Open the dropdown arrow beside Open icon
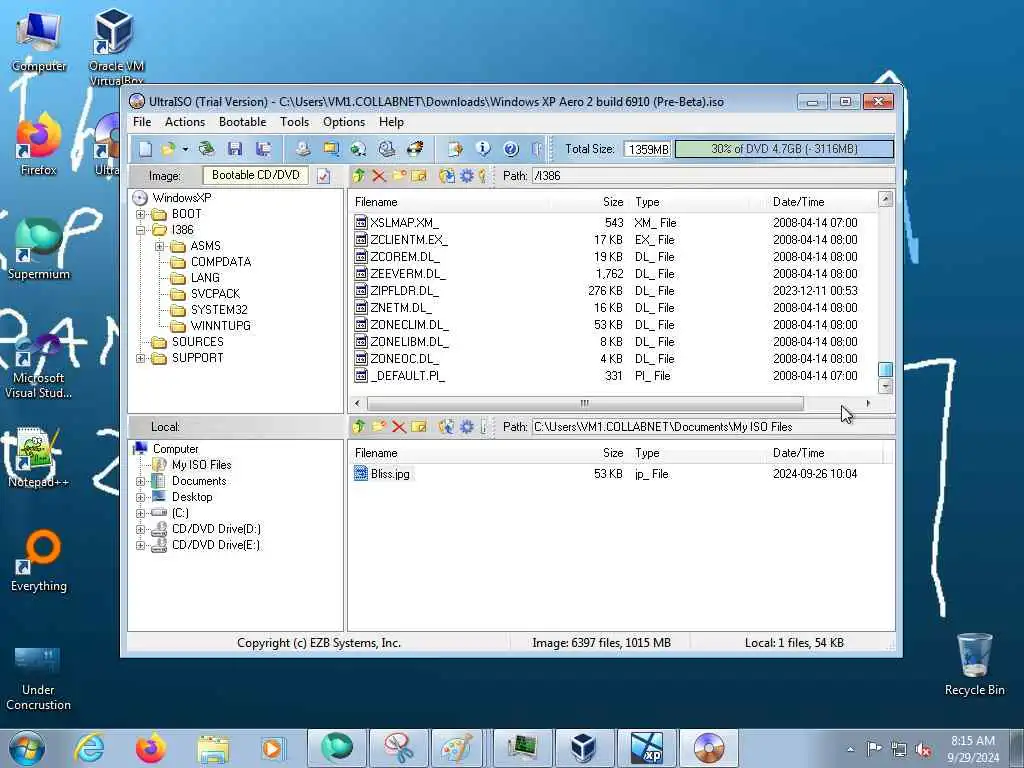Image resolution: width=1024 pixels, height=768 pixels. coord(185,150)
